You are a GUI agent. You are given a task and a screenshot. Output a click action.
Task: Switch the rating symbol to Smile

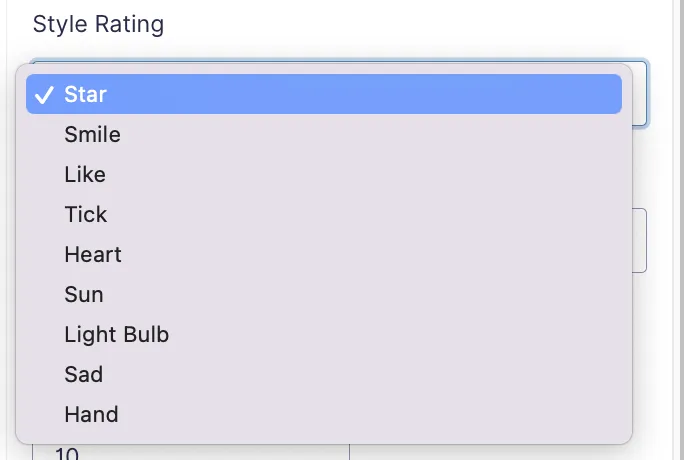(92, 135)
